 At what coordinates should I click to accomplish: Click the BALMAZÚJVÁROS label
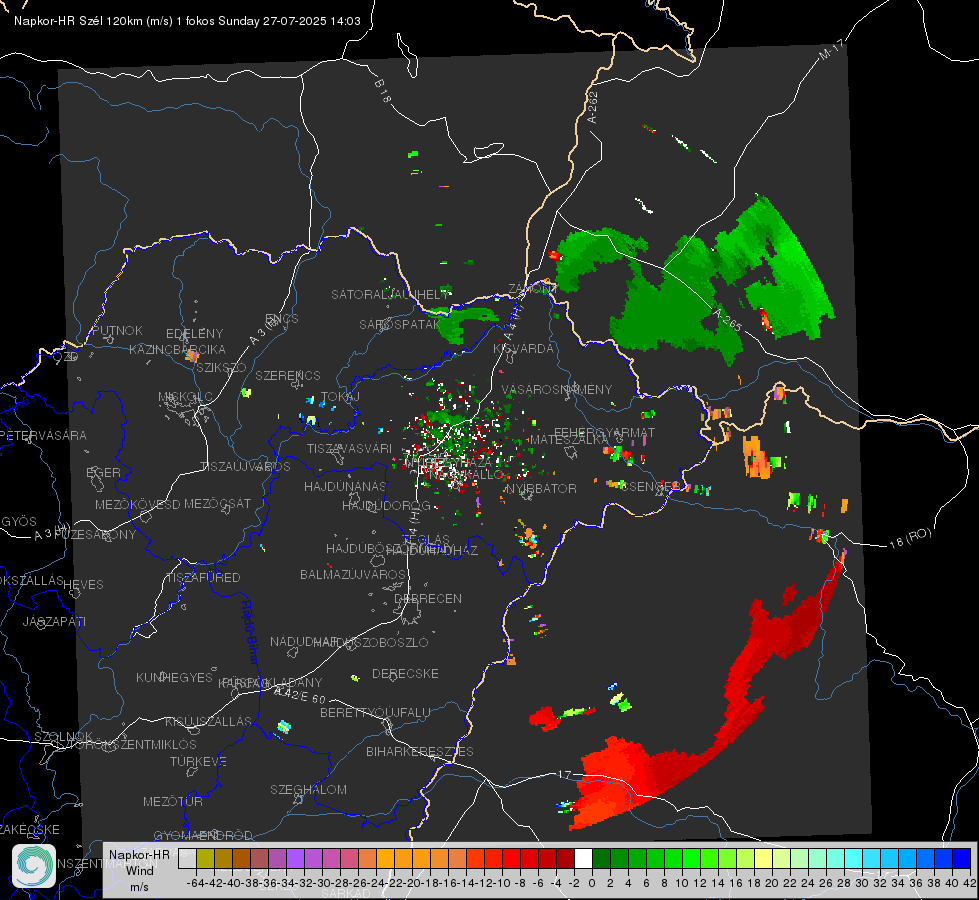pos(353,574)
